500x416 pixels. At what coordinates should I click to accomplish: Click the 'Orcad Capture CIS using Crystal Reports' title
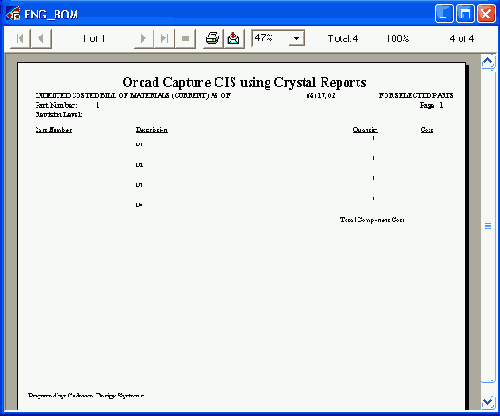[x=244, y=82]
